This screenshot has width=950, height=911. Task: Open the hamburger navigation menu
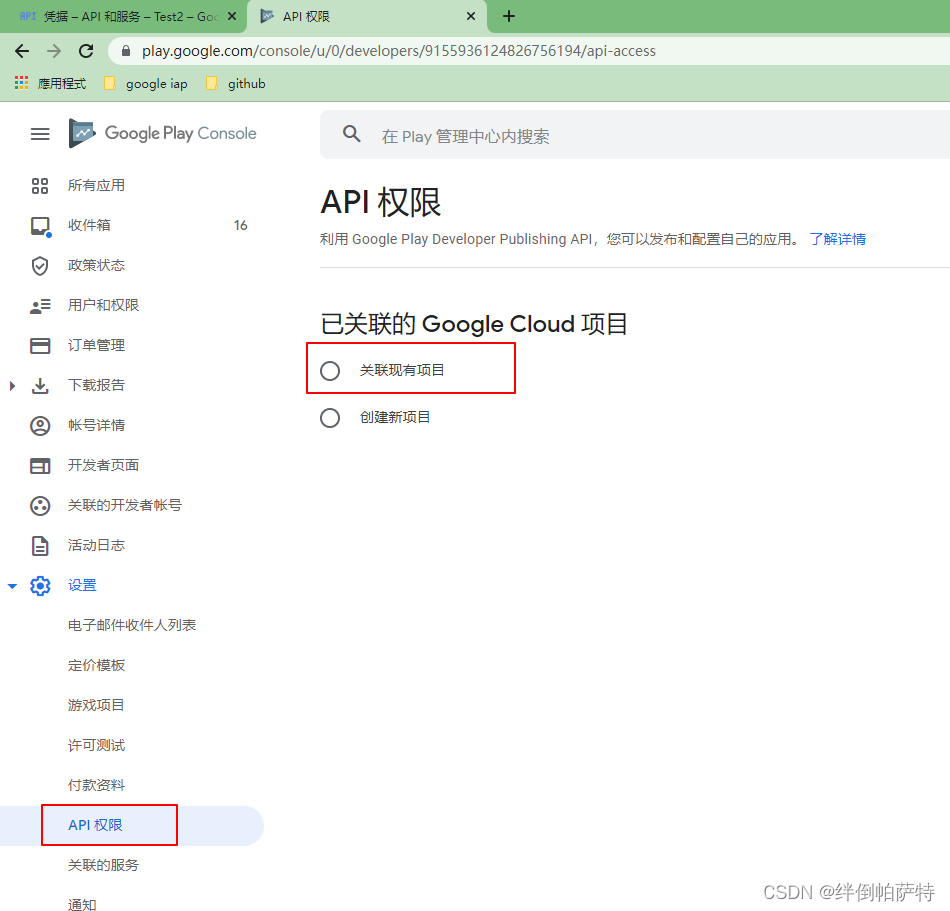pyautogui.click(x=40, y=134)
